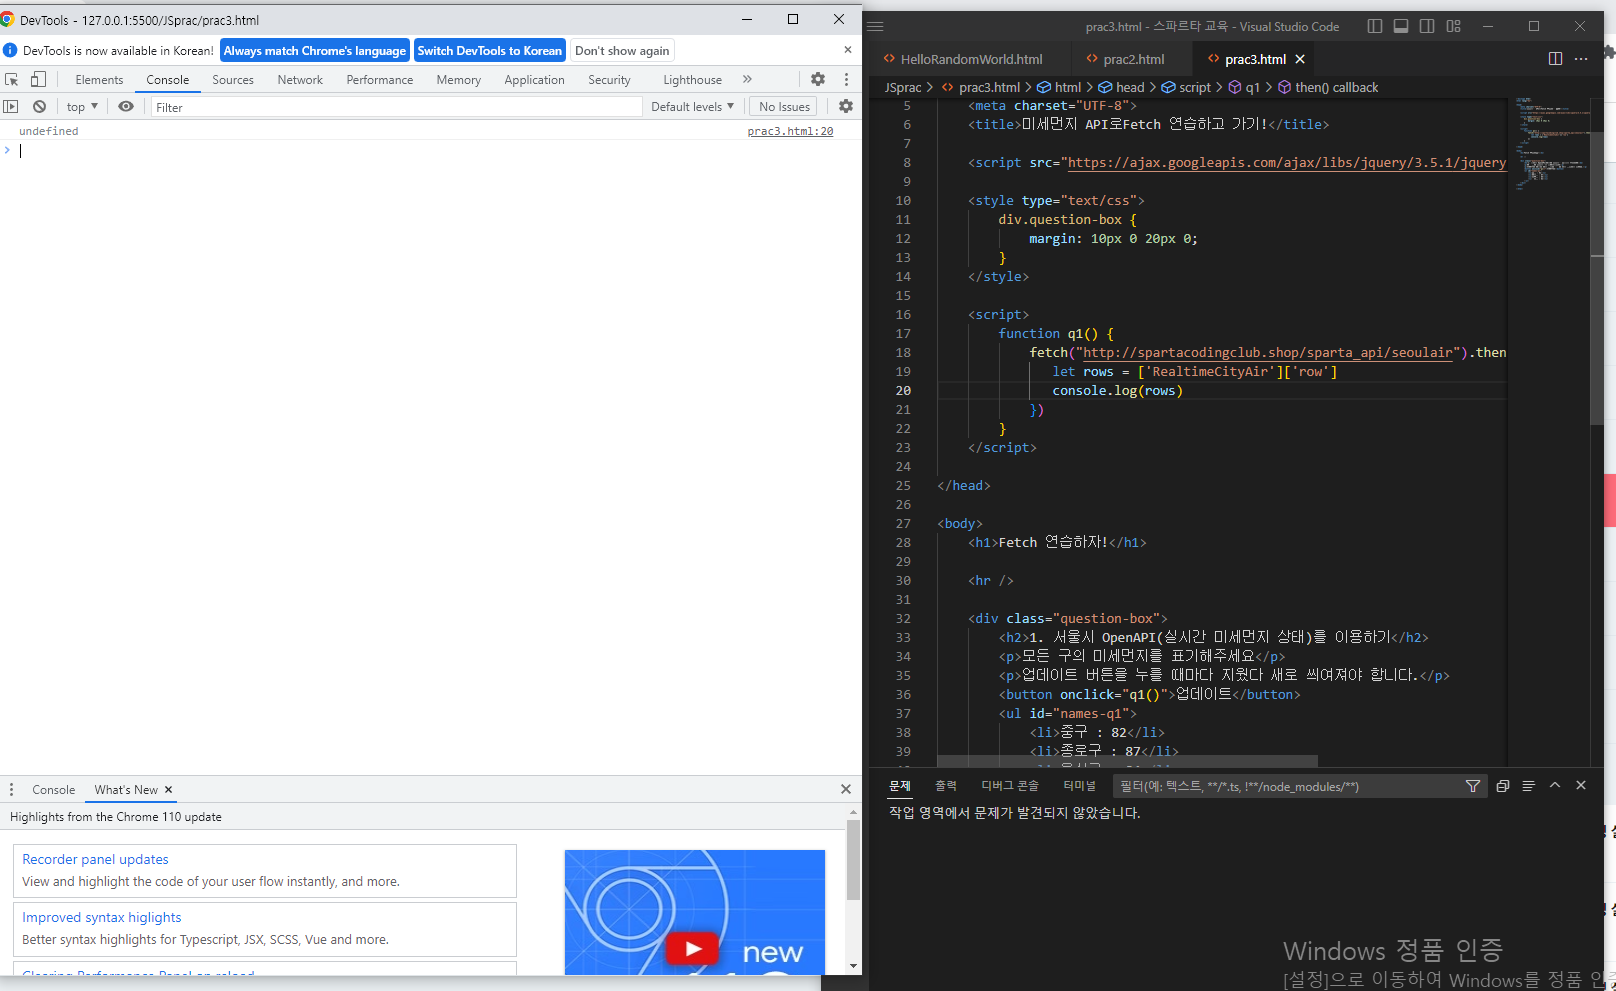Click Always match Chrome's language button
Screen dimensions: 1616x991
tap(315, 51)
